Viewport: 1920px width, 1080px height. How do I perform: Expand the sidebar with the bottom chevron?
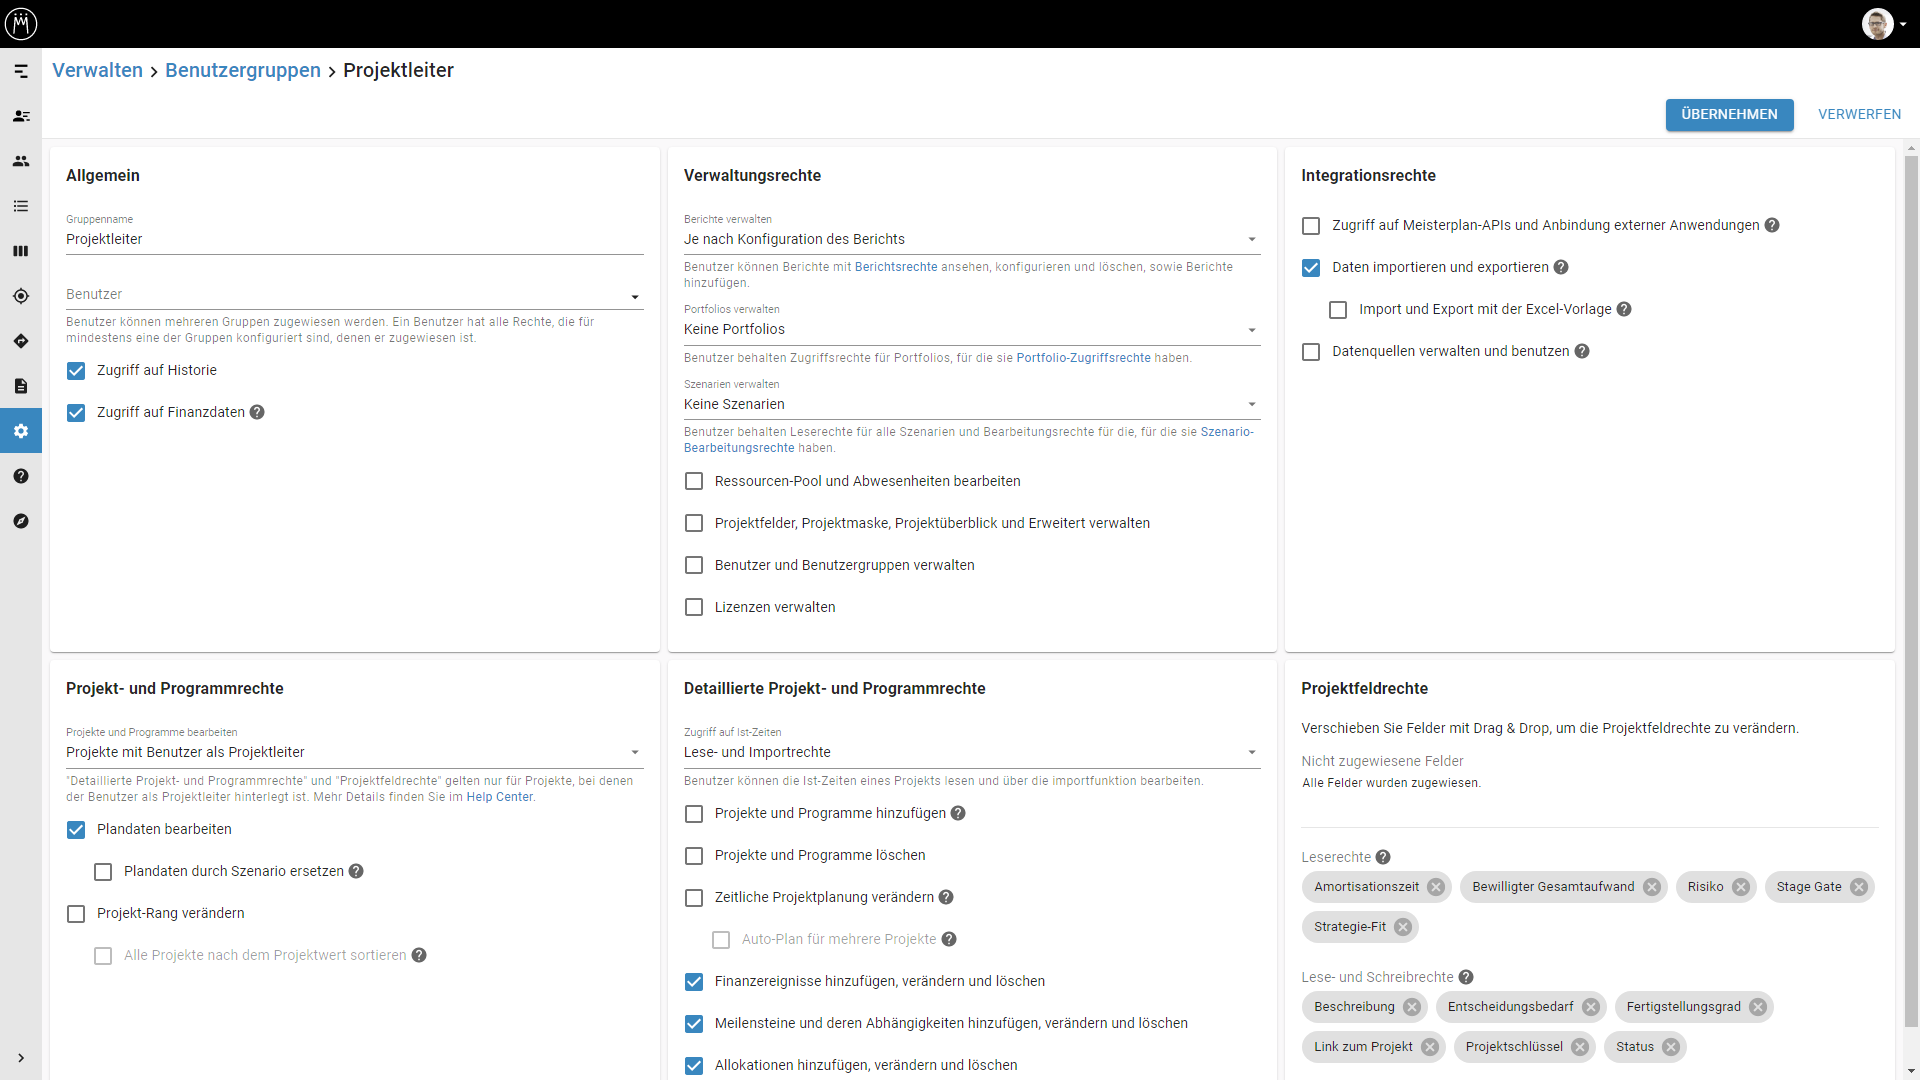tap(21, 1058)
